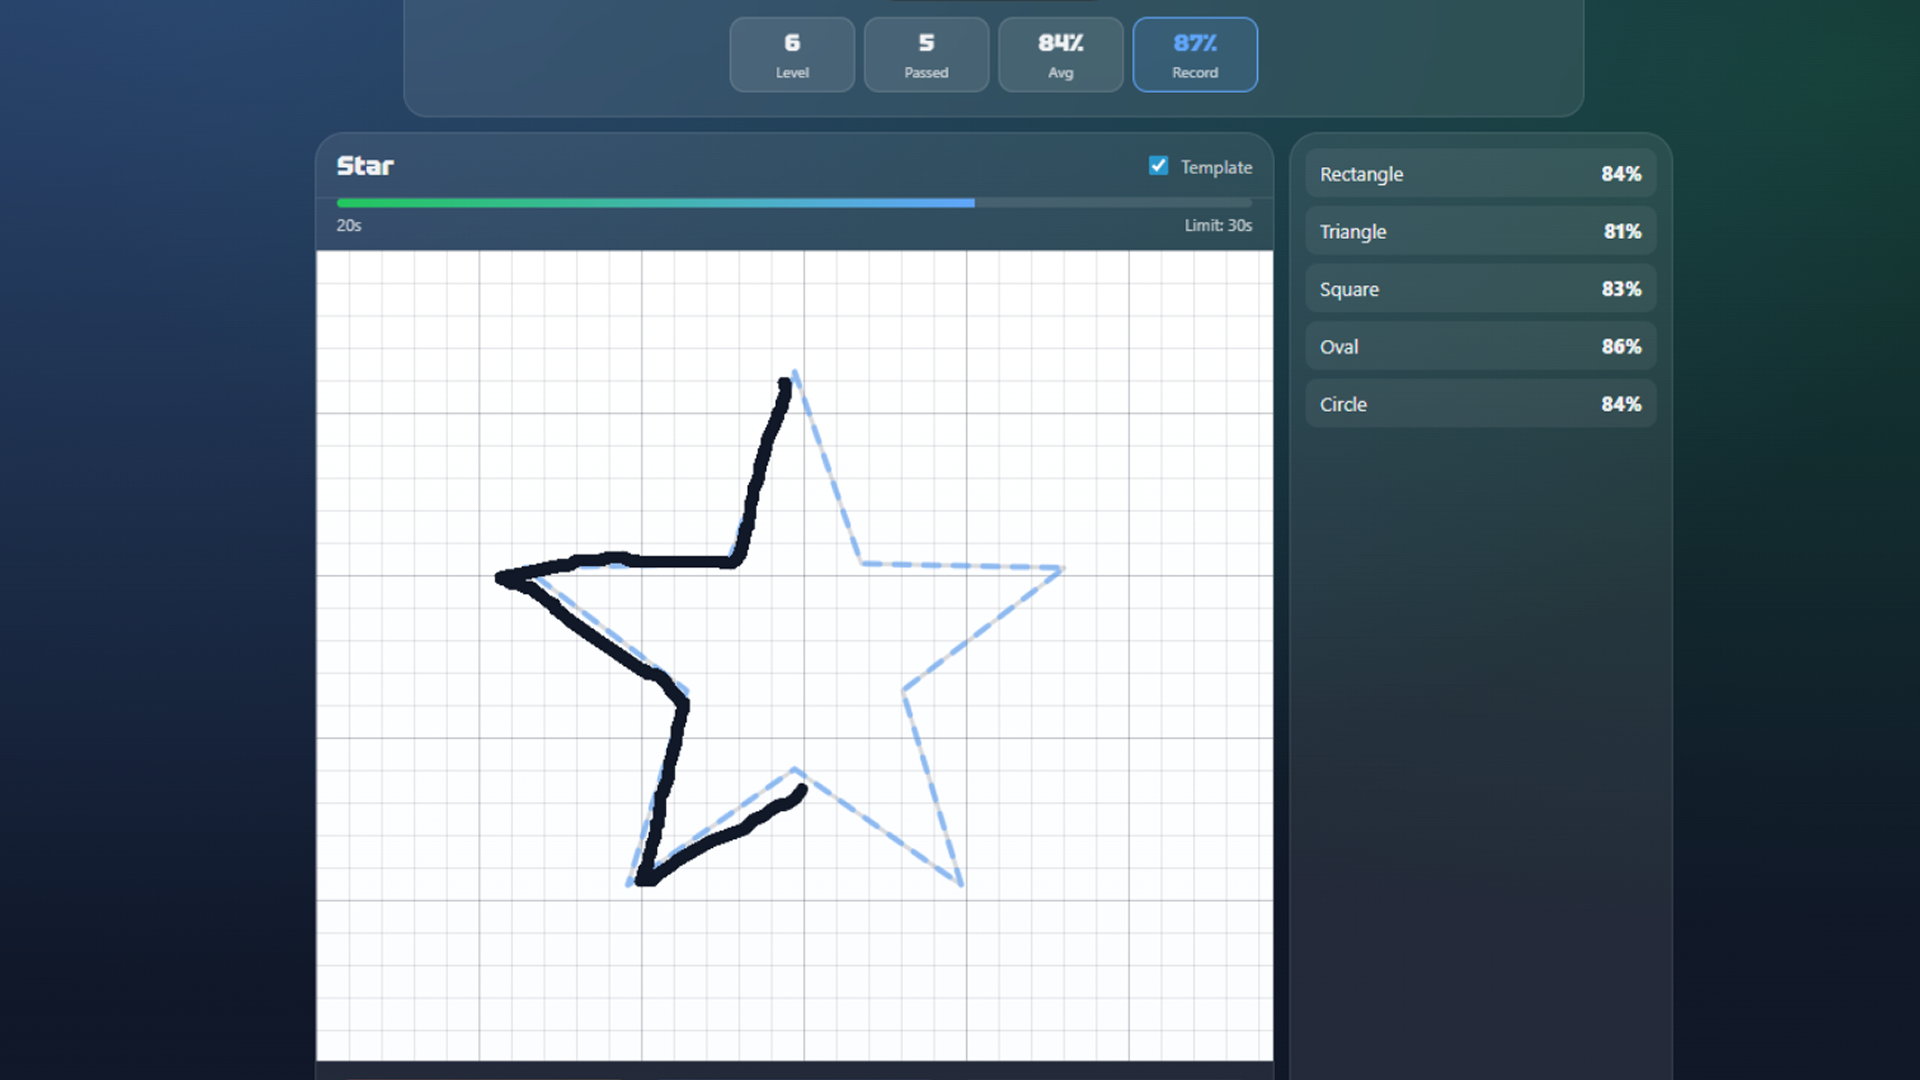Viewport: 1920px width, 1080px height.
Task: Select the Passed counter
Action: [x=925, y=54]
